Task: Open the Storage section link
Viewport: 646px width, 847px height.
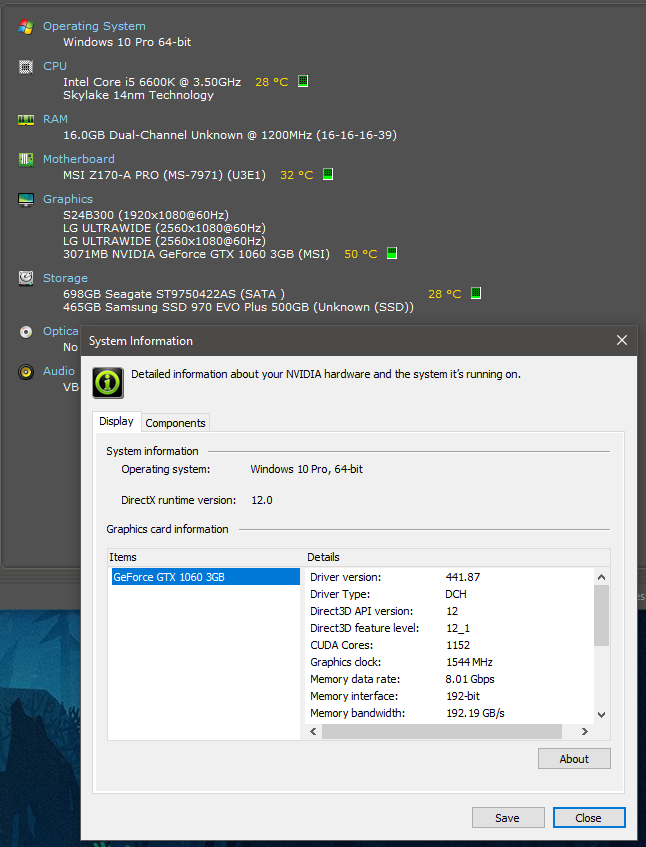Action: tap(65, 278)
